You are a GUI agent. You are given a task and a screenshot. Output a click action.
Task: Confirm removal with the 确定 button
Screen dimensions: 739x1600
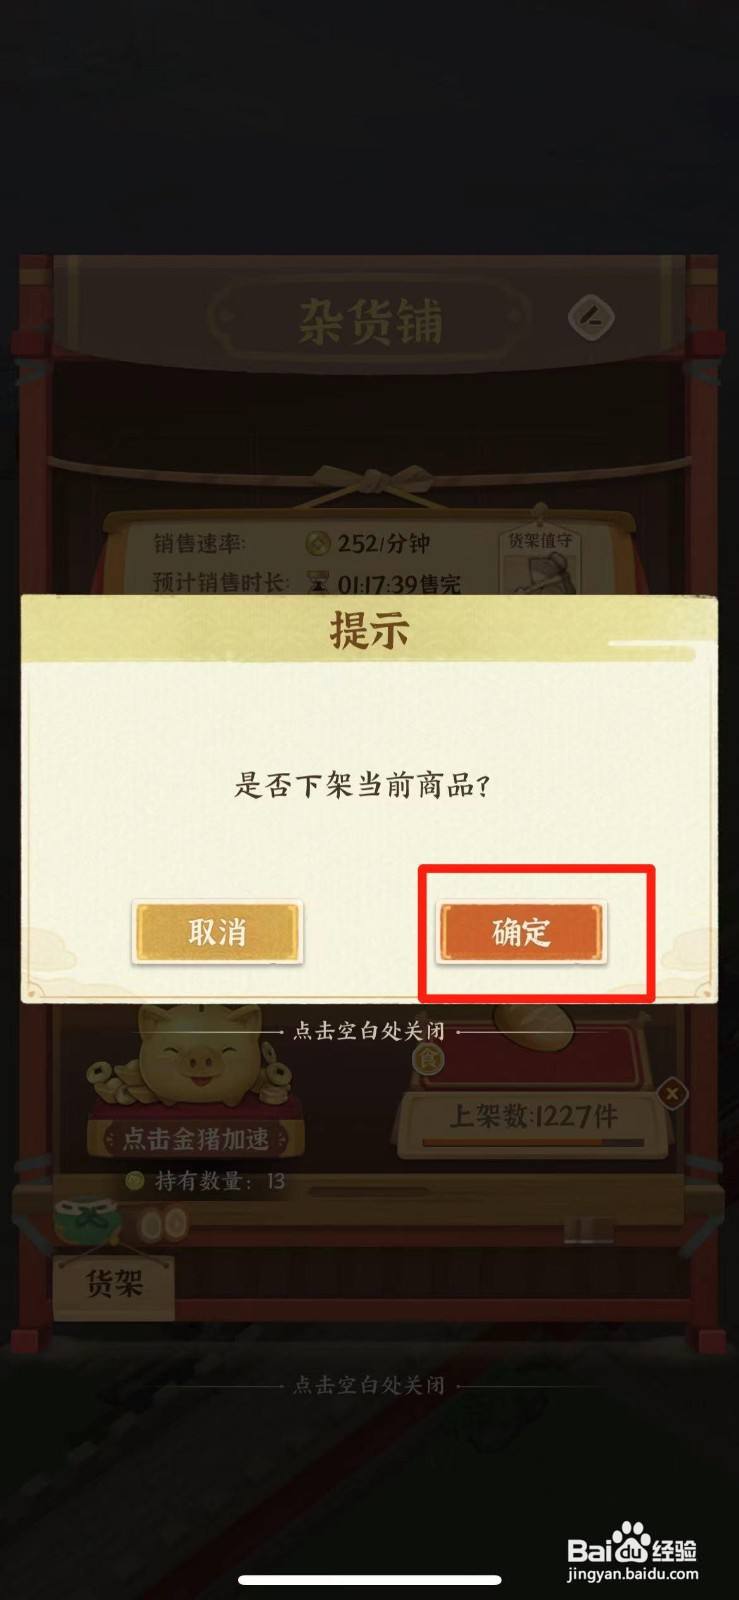(x=521, y=933)
